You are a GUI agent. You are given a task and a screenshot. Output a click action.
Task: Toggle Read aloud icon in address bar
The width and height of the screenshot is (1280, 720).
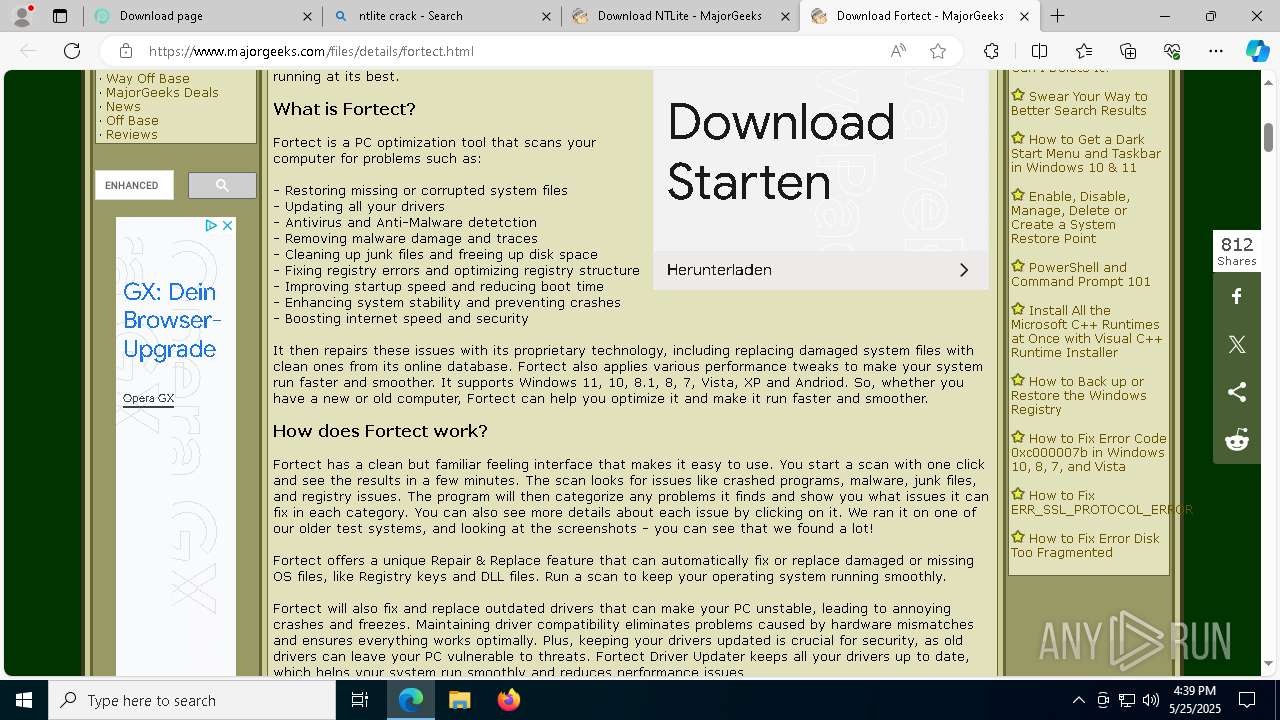point(898,51)
